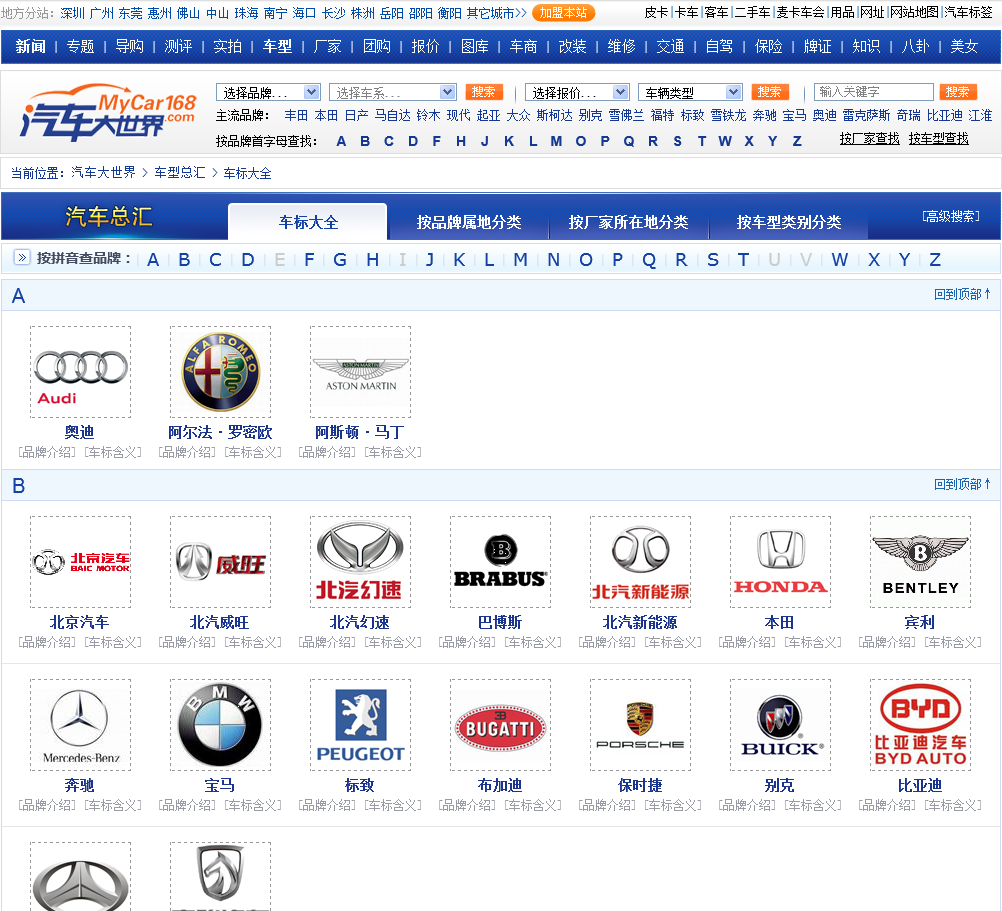Open the PORSCHE logo image
Viewport: 1002px width, 911px height.
click(x=640, y=724)
